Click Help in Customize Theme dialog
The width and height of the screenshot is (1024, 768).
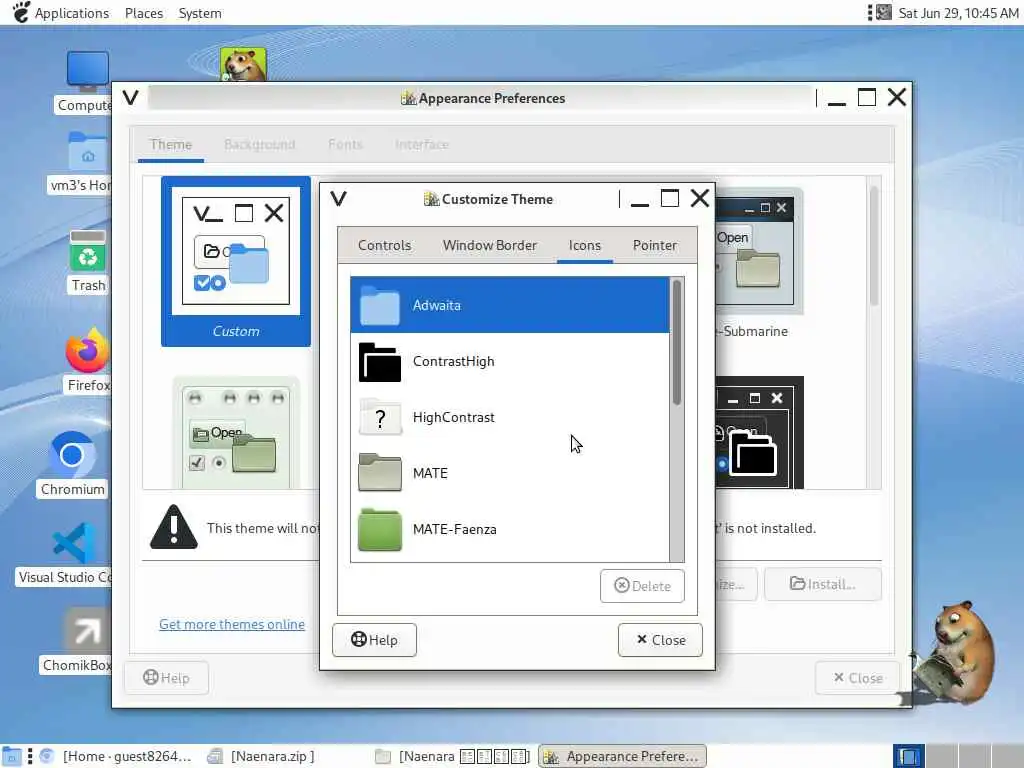coord(374,640)
